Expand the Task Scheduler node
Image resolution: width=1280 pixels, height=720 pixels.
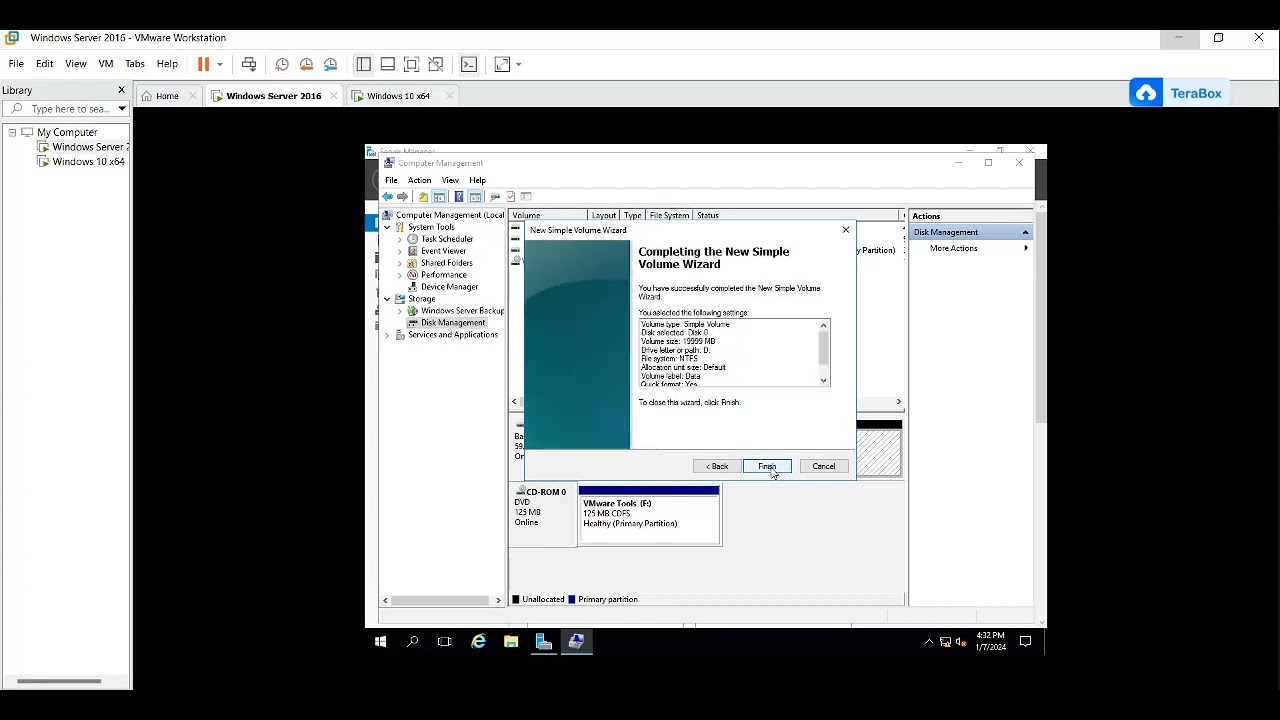point(399,239)
